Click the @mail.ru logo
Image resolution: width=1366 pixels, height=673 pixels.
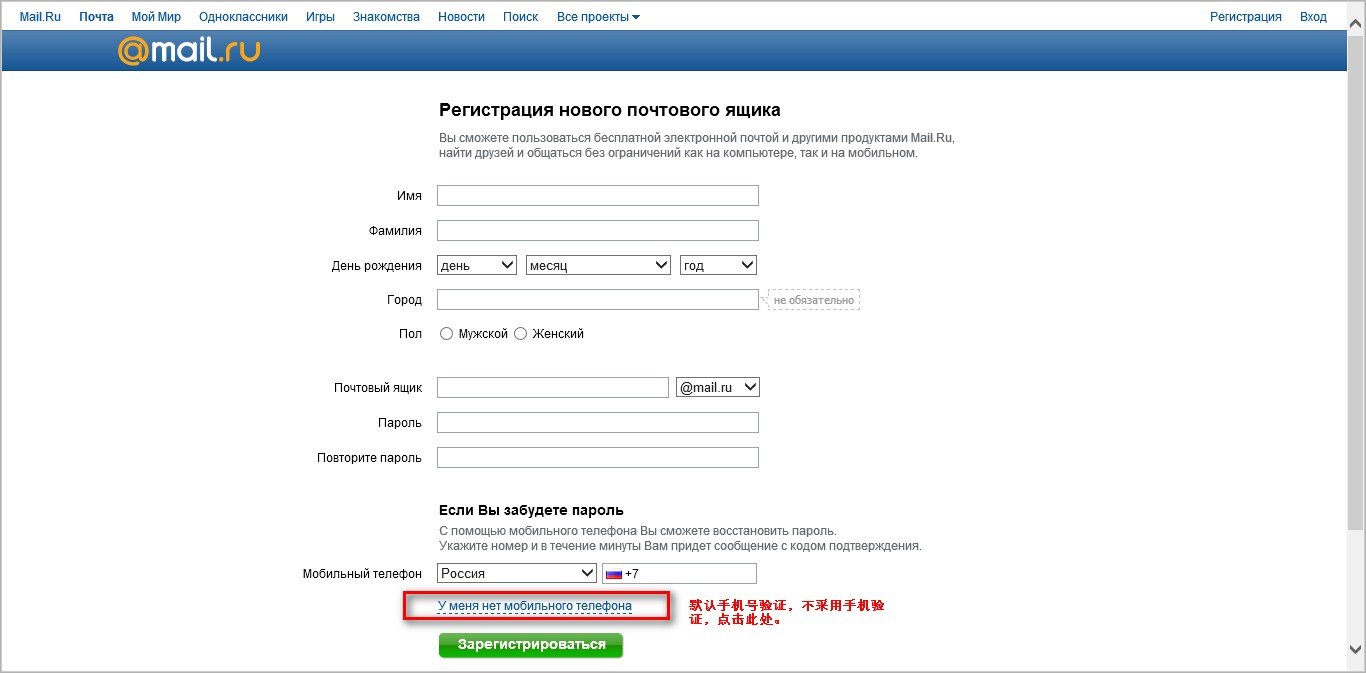coord(189,51)
